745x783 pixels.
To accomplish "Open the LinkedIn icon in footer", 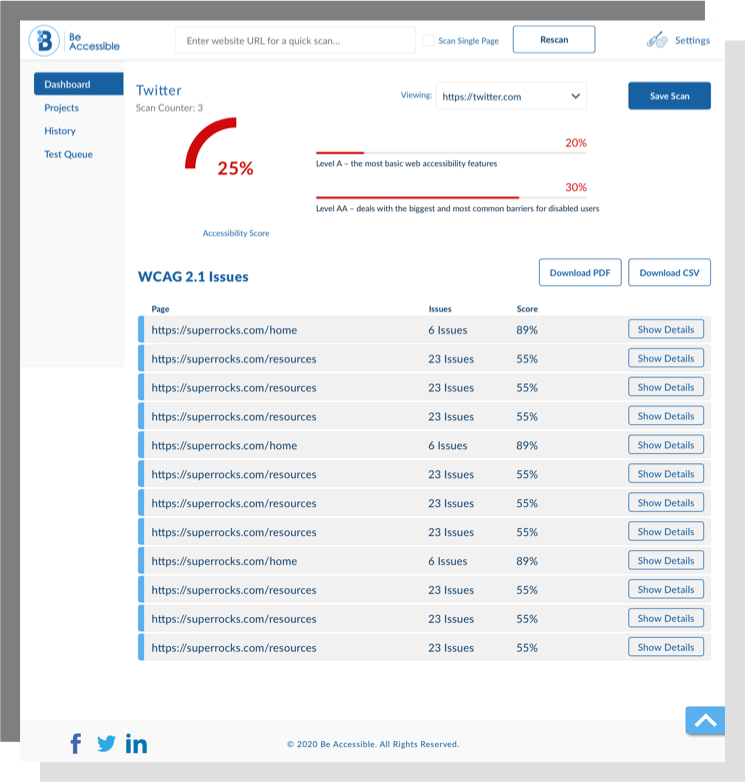I will [136, 743].
